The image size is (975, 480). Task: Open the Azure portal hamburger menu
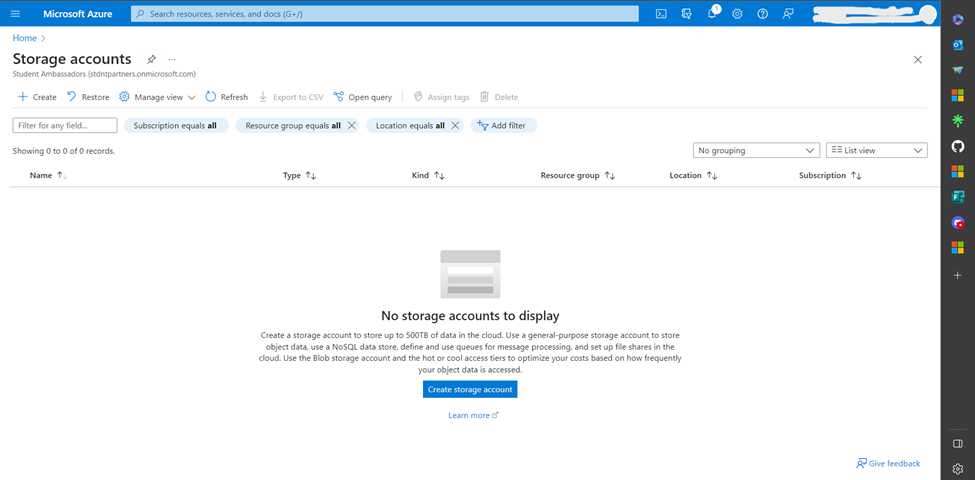click(16, 14)
